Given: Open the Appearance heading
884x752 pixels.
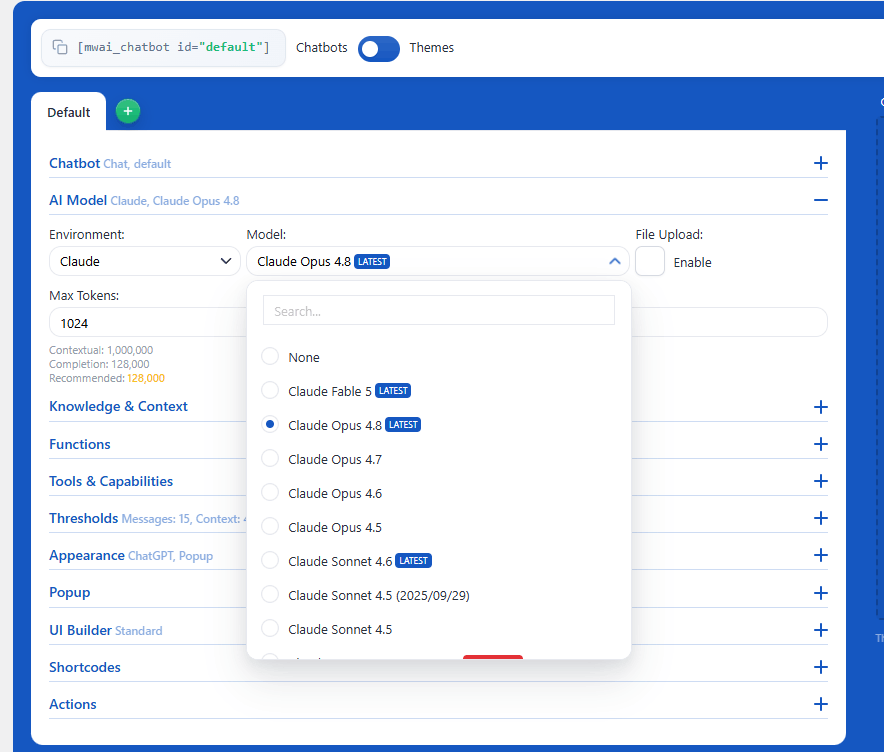Looking at the screenshot, I should coord(87,555).
